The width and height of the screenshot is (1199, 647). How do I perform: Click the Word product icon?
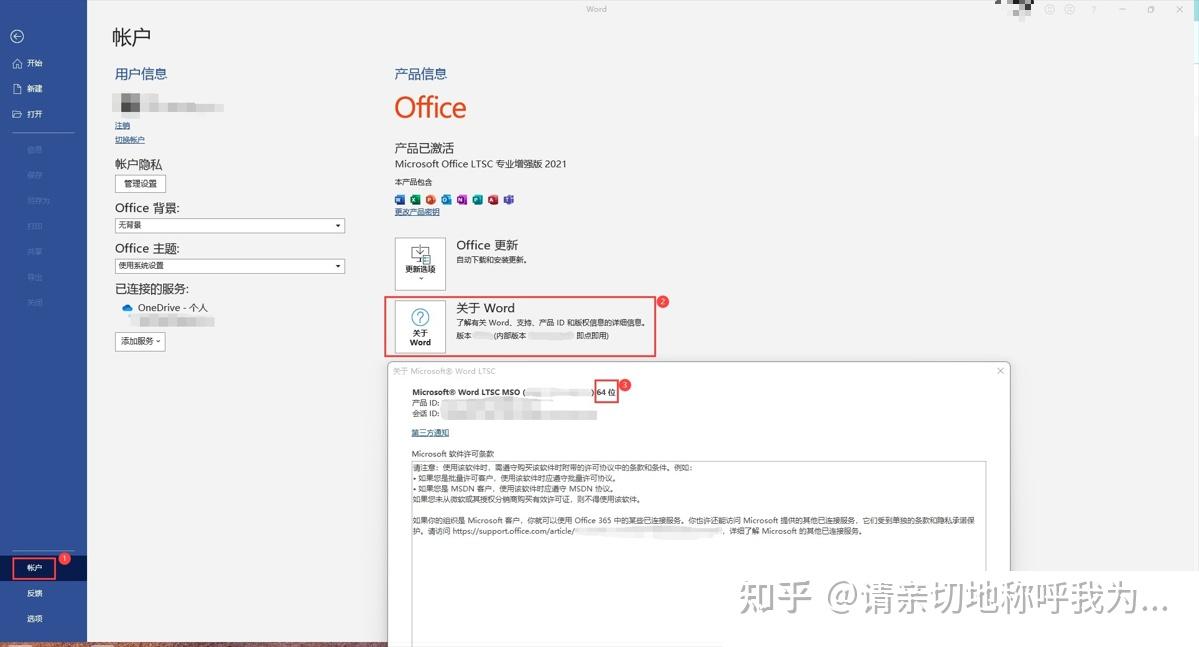pos(400,200)
